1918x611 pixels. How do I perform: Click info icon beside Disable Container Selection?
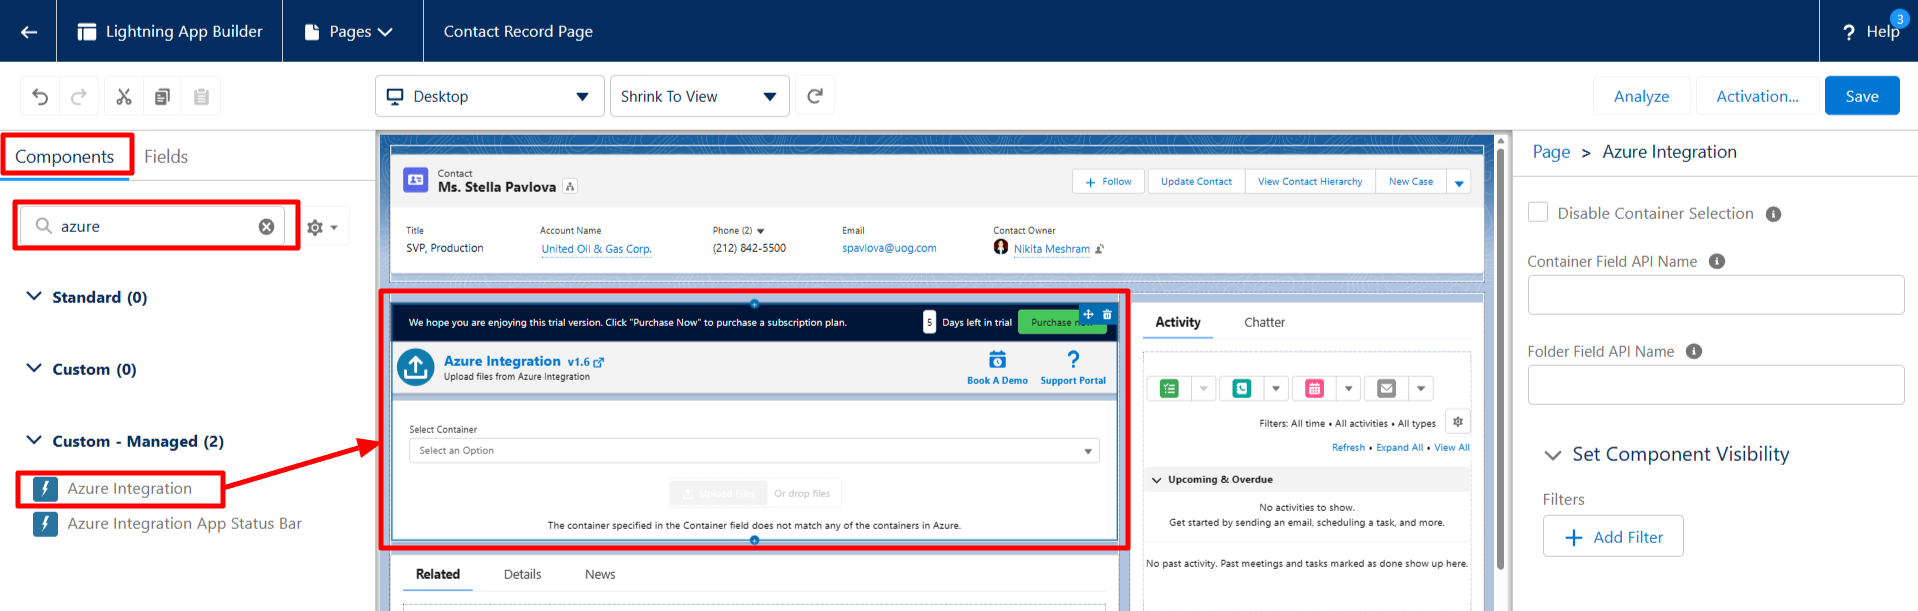pyautogui.click(x=1773, y=214)
